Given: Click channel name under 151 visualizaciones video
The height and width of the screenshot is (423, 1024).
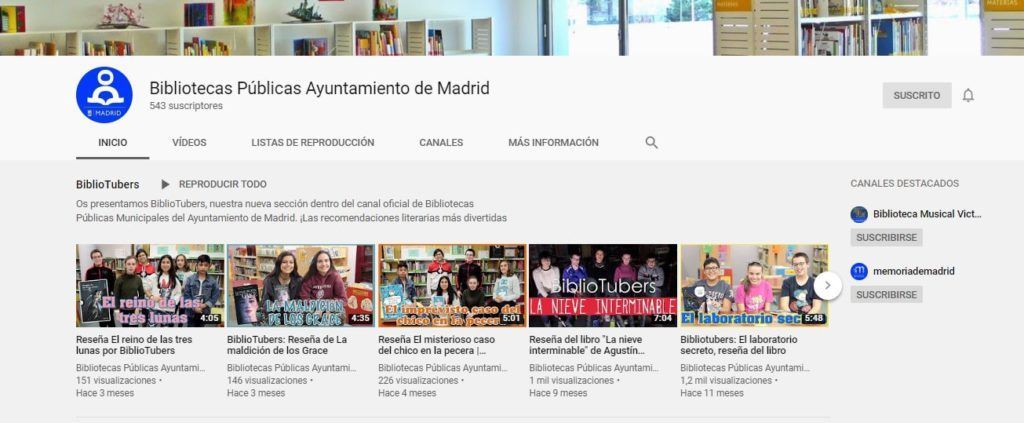Looking at the screenshot, I should [140, 368].
